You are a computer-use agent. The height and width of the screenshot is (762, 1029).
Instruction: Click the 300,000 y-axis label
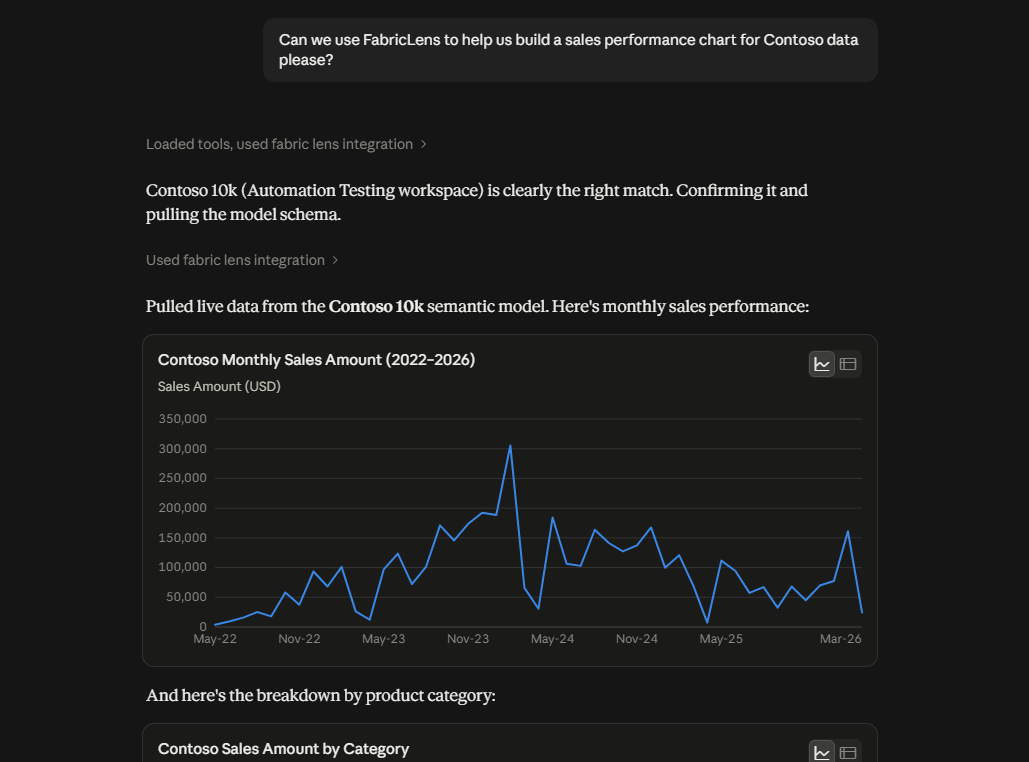(182, 449)
